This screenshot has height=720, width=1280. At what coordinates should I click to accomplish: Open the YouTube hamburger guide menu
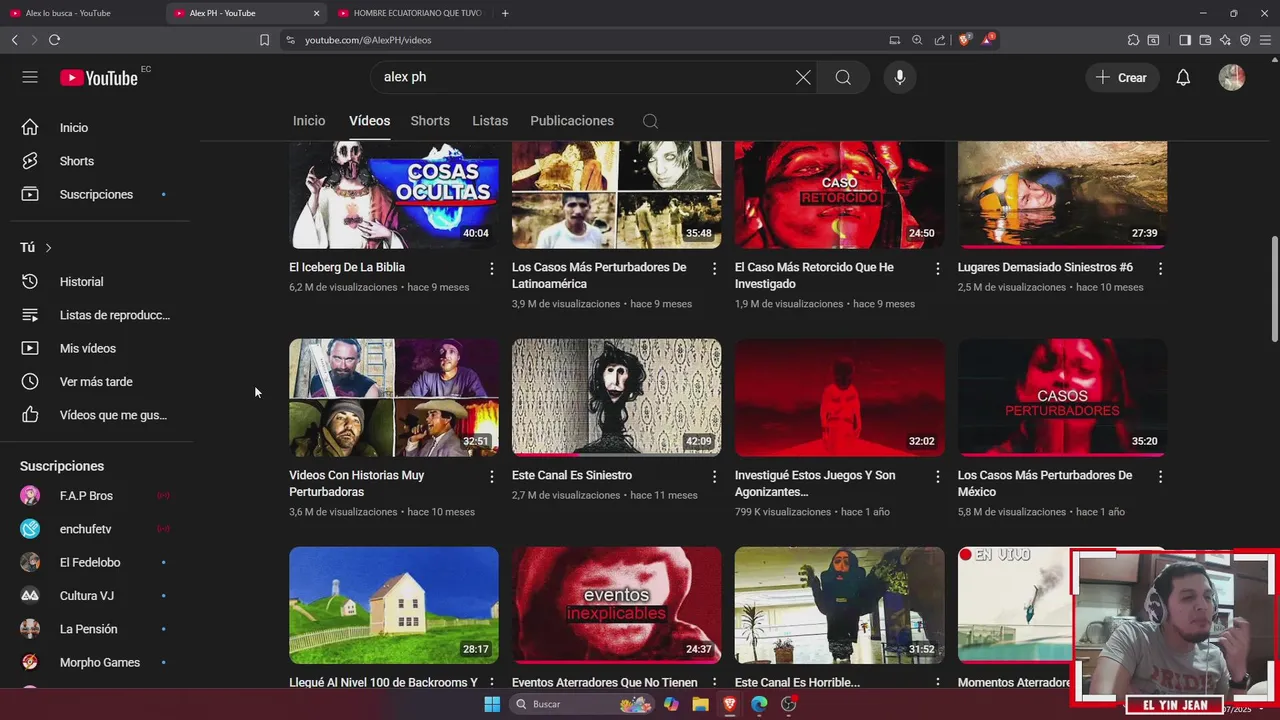coord(30,77)
